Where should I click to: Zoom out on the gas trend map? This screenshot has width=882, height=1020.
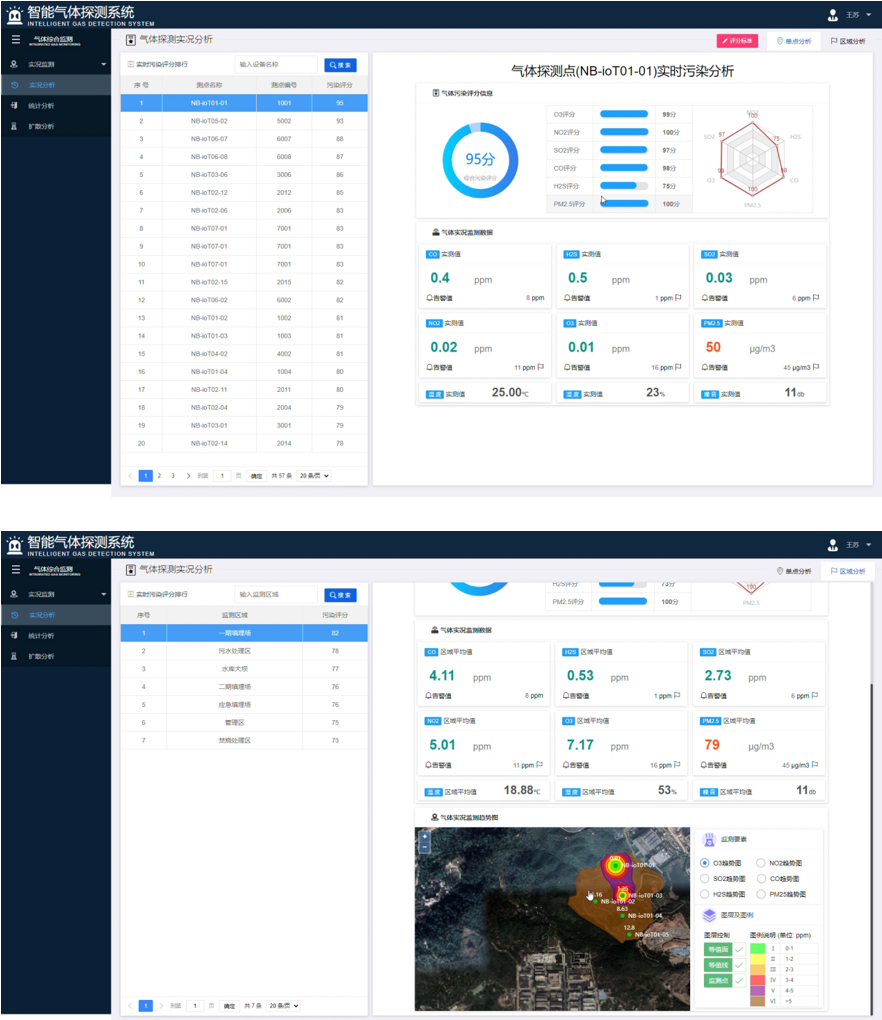tap(425, 847)
